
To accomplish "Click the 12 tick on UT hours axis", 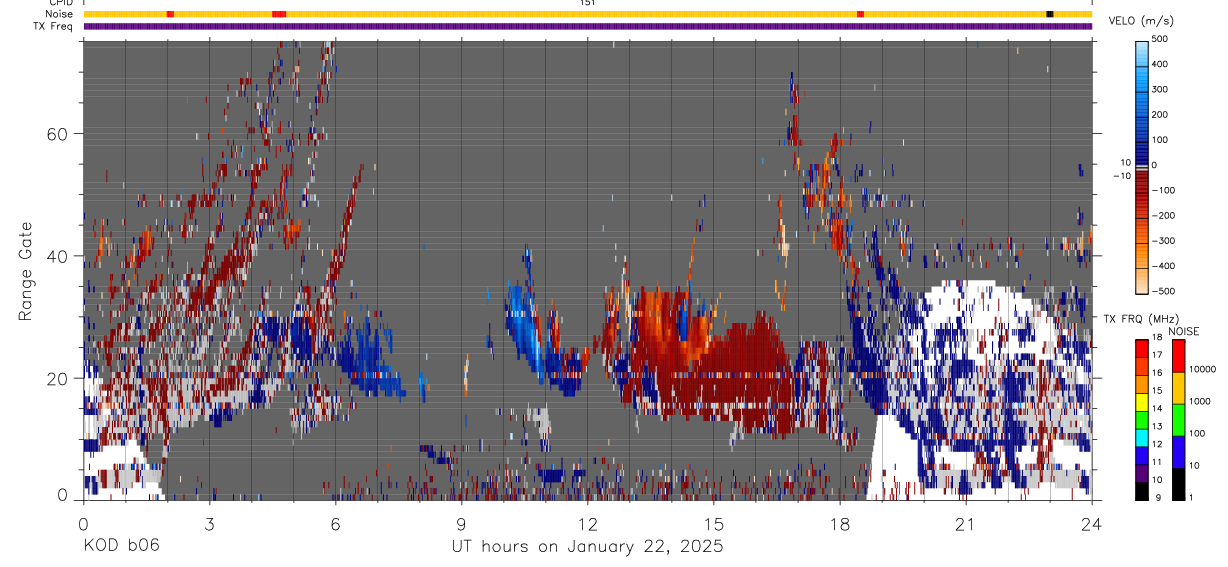I will [x=587, y=525].
